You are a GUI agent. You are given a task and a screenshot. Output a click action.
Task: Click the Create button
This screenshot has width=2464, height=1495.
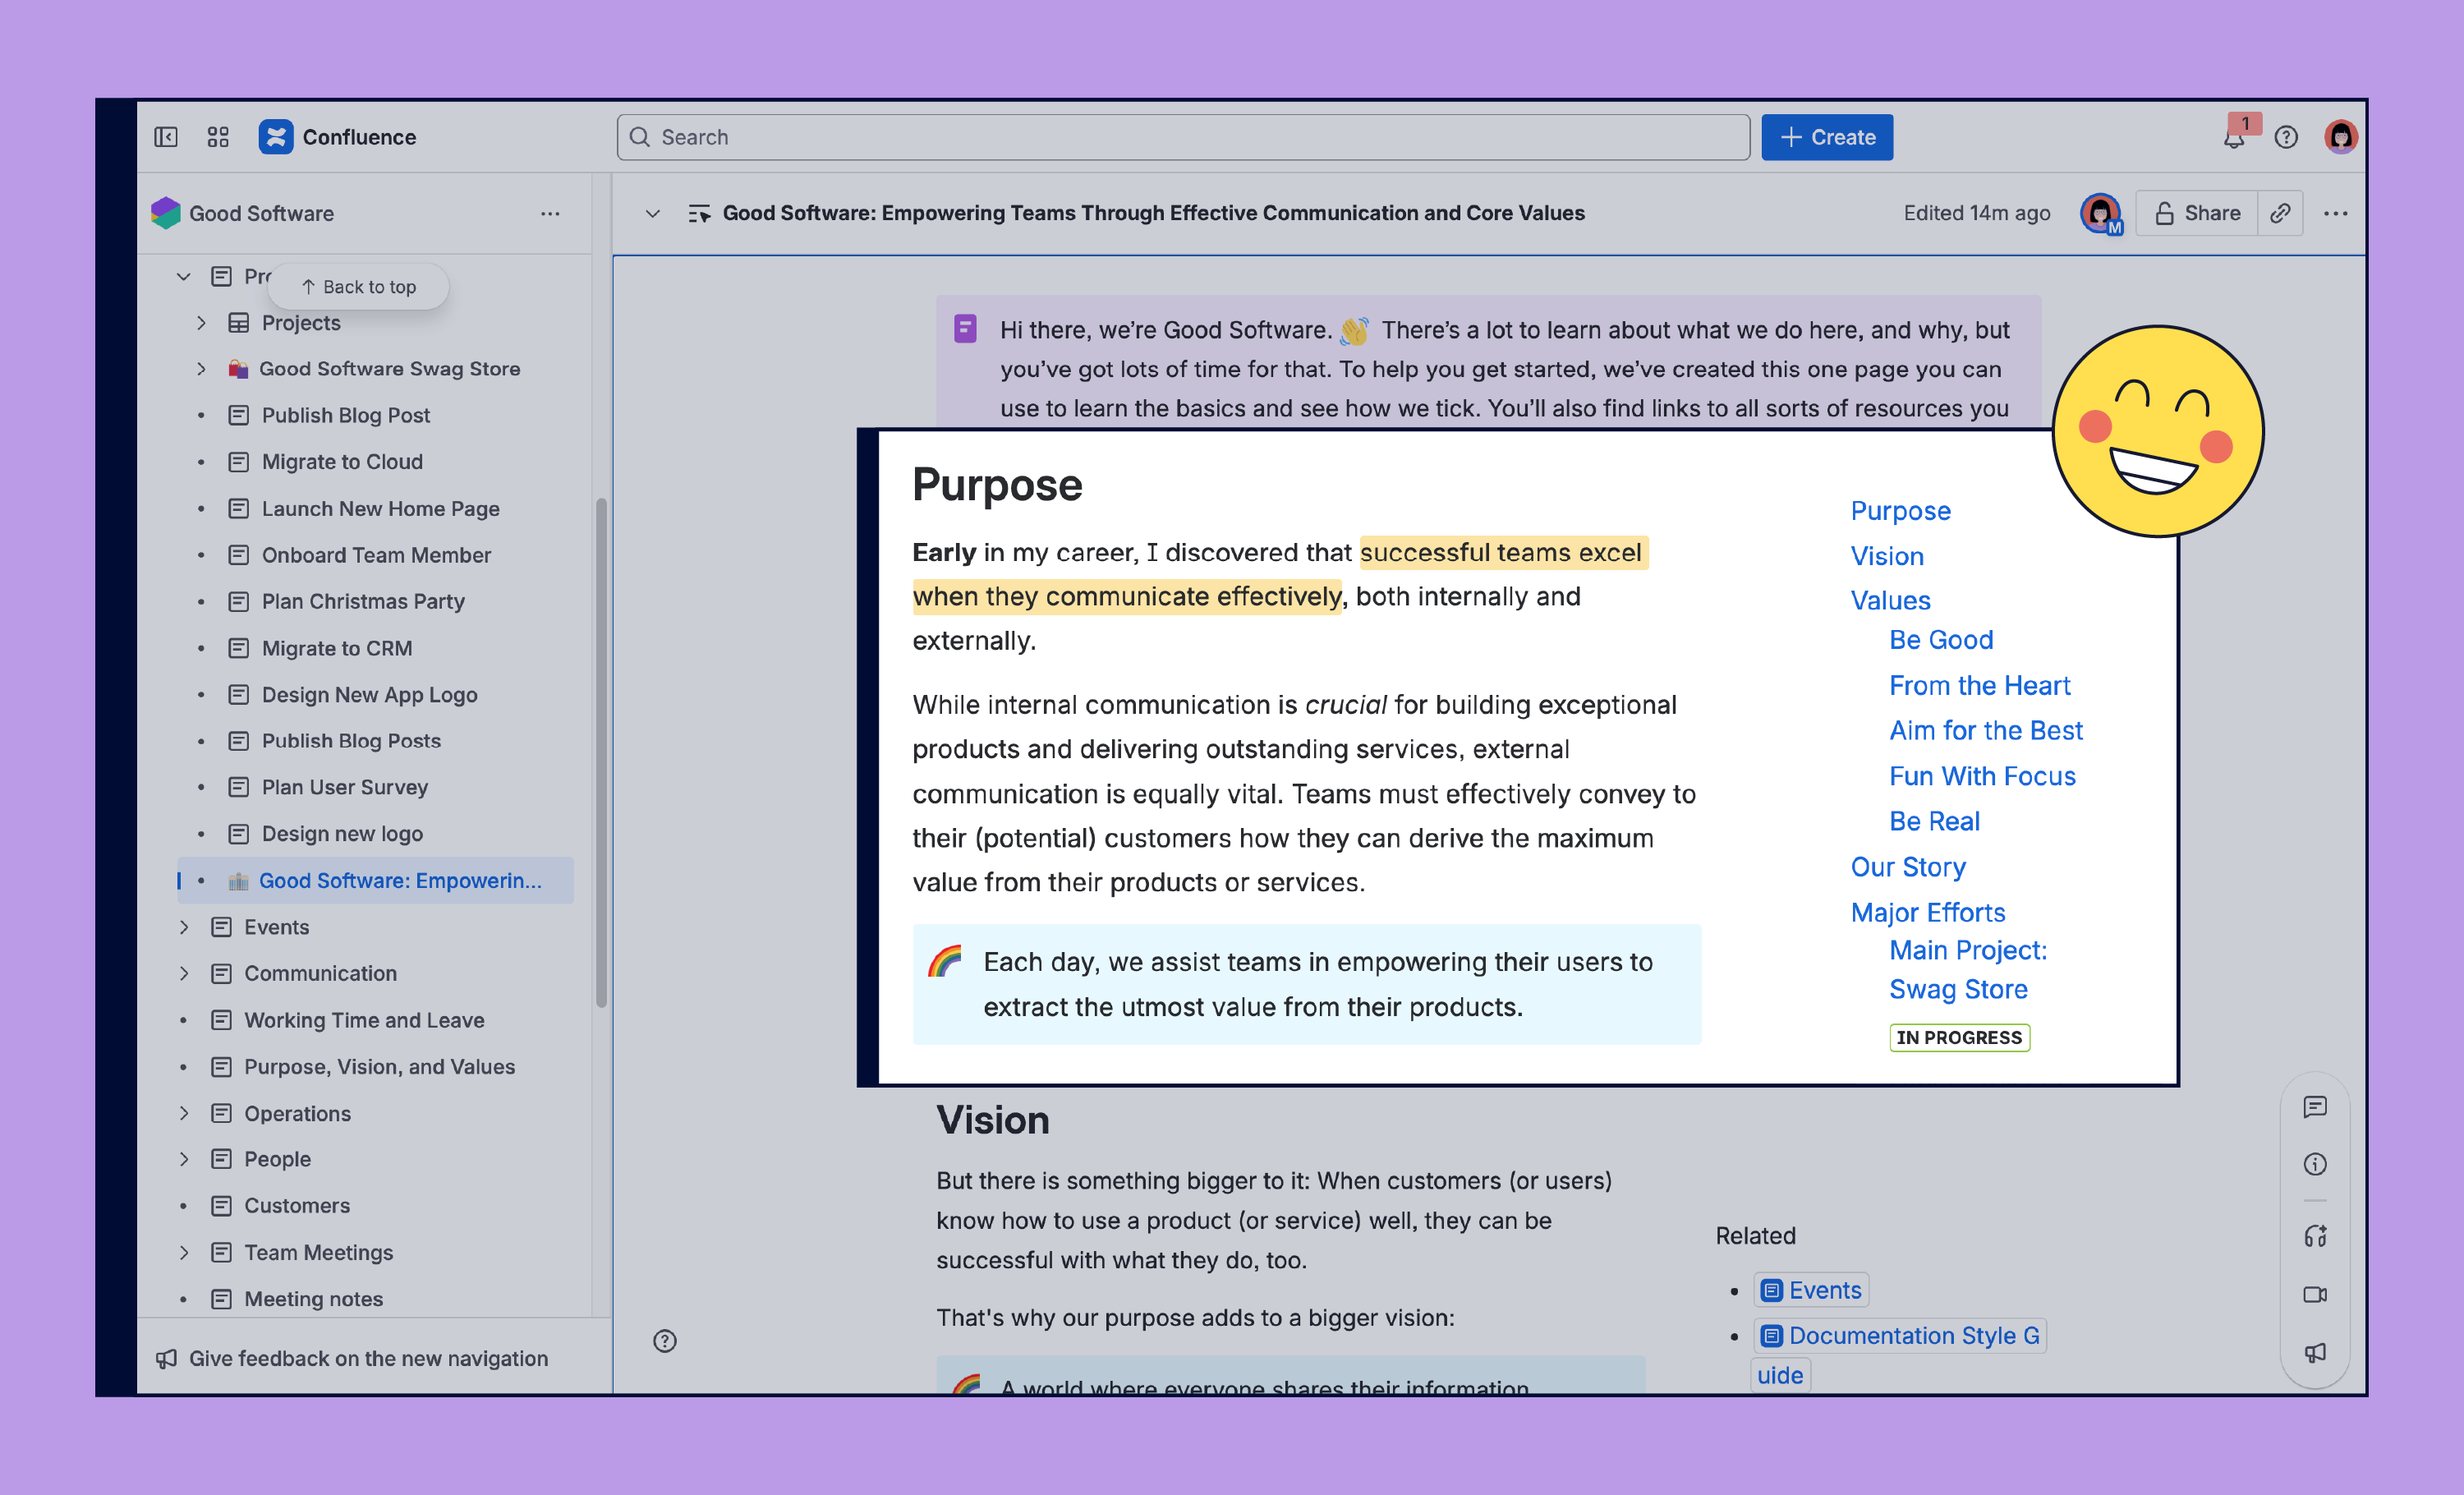pyautogui.click(x=1826, y=137)
